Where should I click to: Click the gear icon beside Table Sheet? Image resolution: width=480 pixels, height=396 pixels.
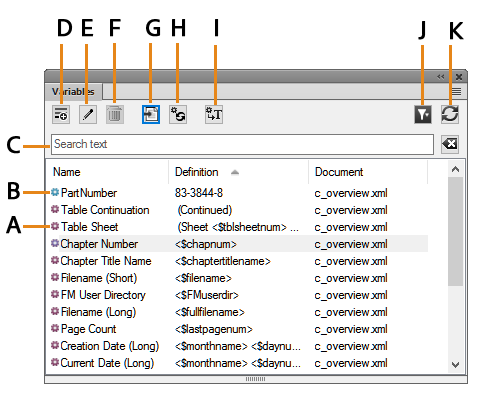click(x=55, y=226)
